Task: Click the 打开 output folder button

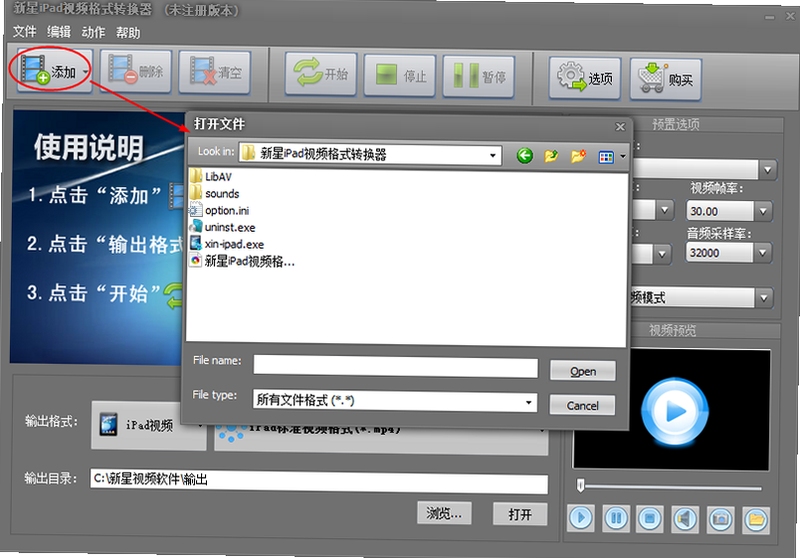Action: pos(520,514)
